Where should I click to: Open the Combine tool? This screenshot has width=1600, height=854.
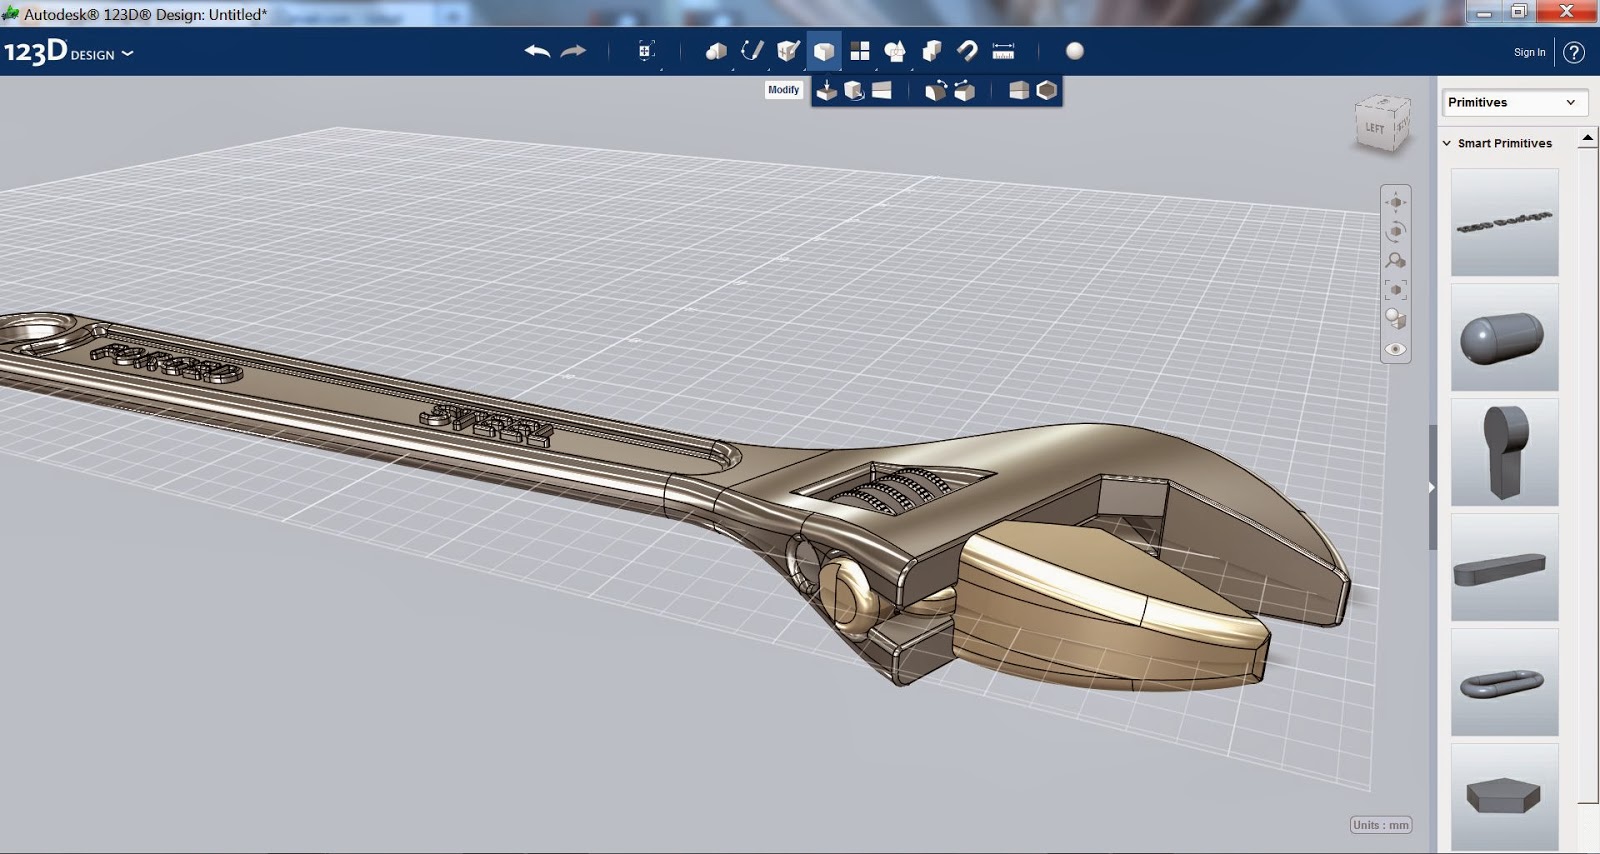coord(931,51)
